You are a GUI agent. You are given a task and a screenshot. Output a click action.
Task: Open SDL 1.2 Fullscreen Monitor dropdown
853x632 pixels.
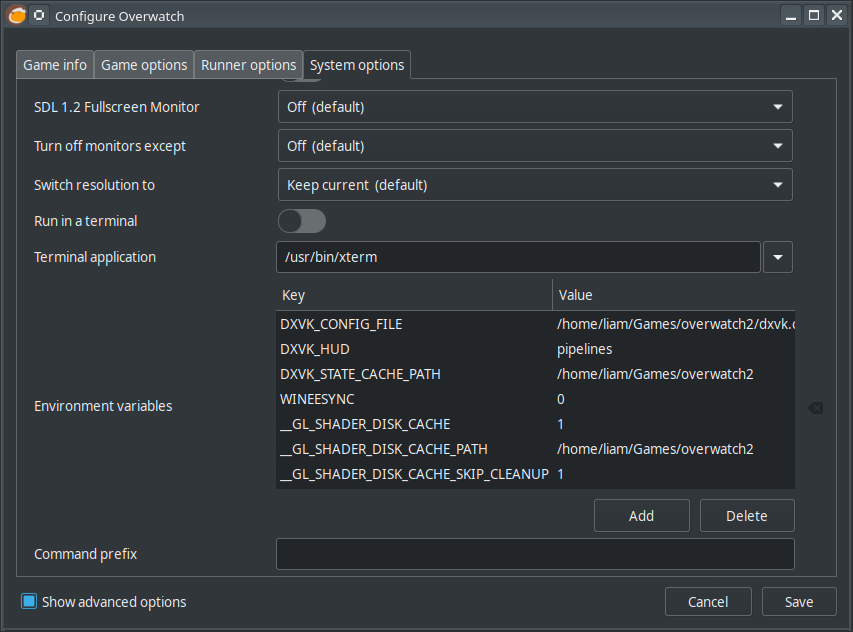tap(535, 107)
